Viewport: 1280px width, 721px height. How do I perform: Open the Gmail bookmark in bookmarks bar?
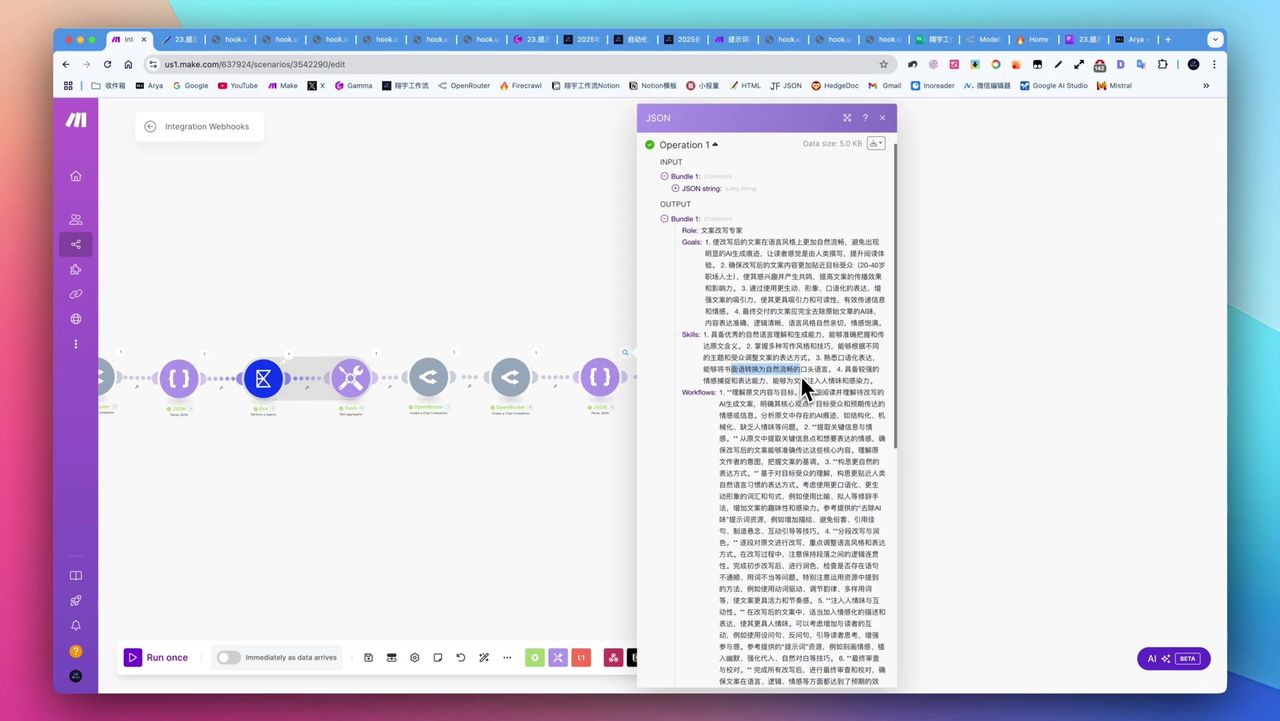pyautogui.click(x=883, y=86)
